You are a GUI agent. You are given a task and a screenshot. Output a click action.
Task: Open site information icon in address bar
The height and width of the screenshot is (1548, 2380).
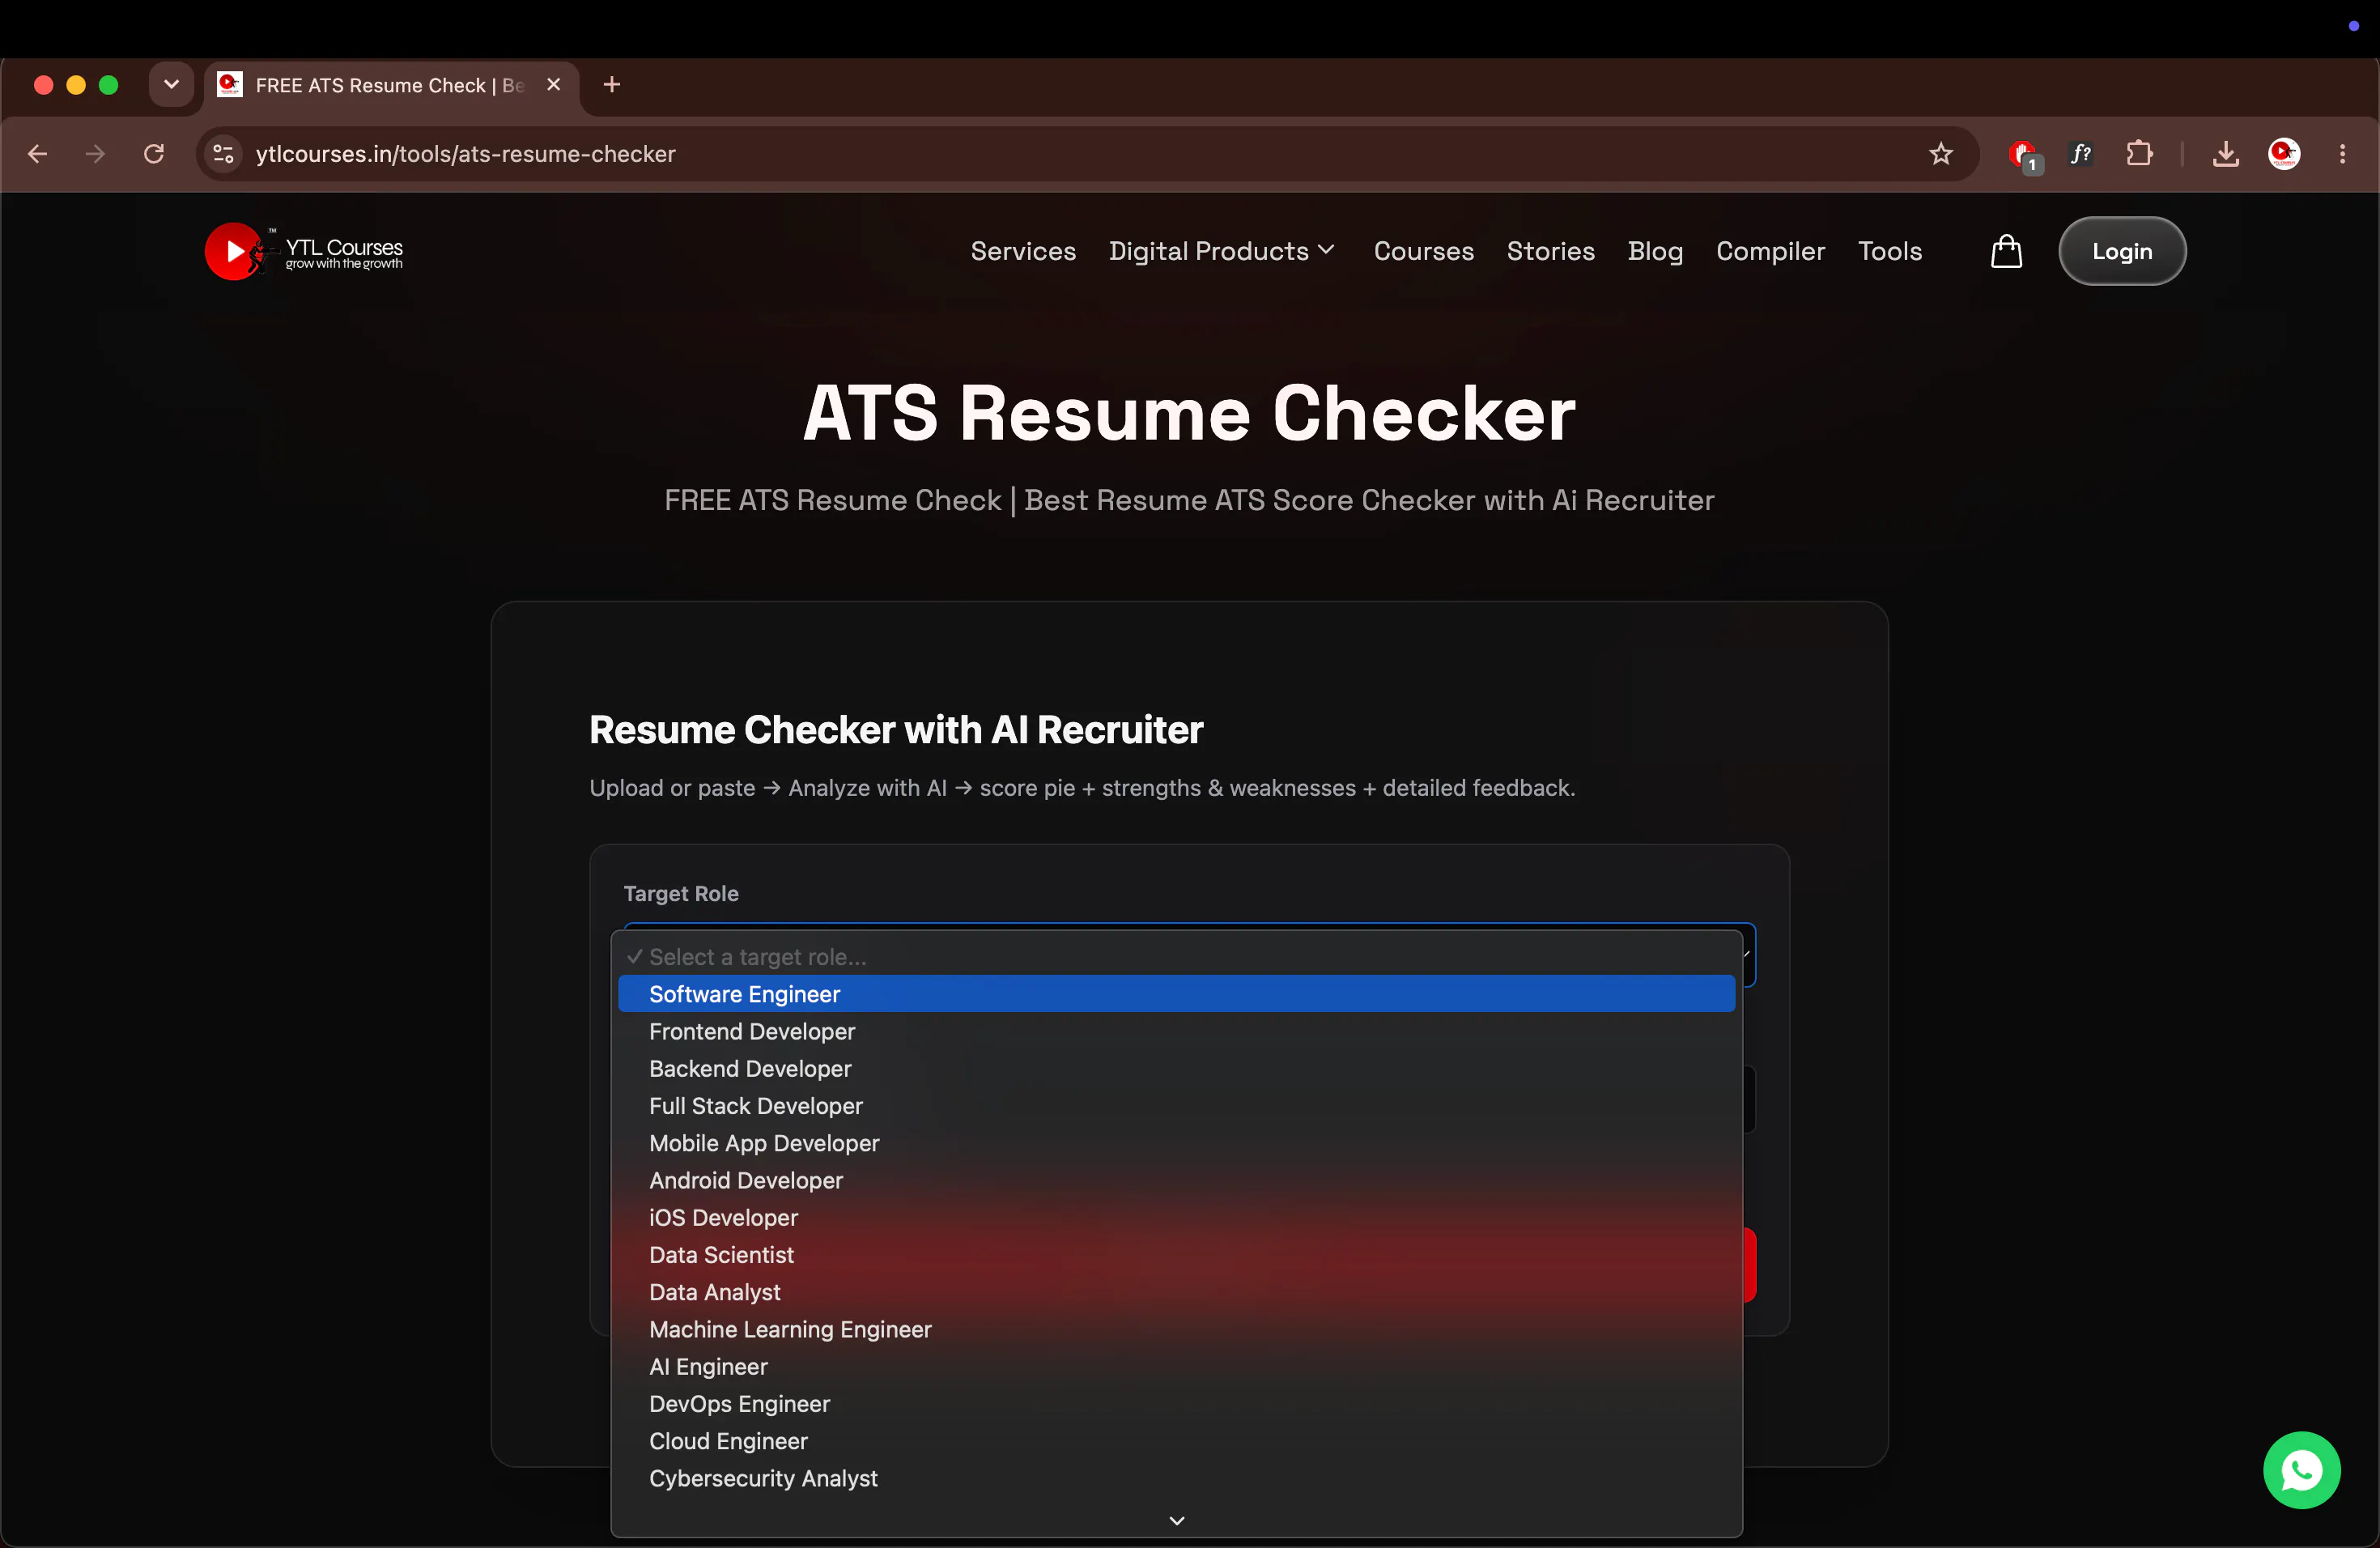pos(224,154)
